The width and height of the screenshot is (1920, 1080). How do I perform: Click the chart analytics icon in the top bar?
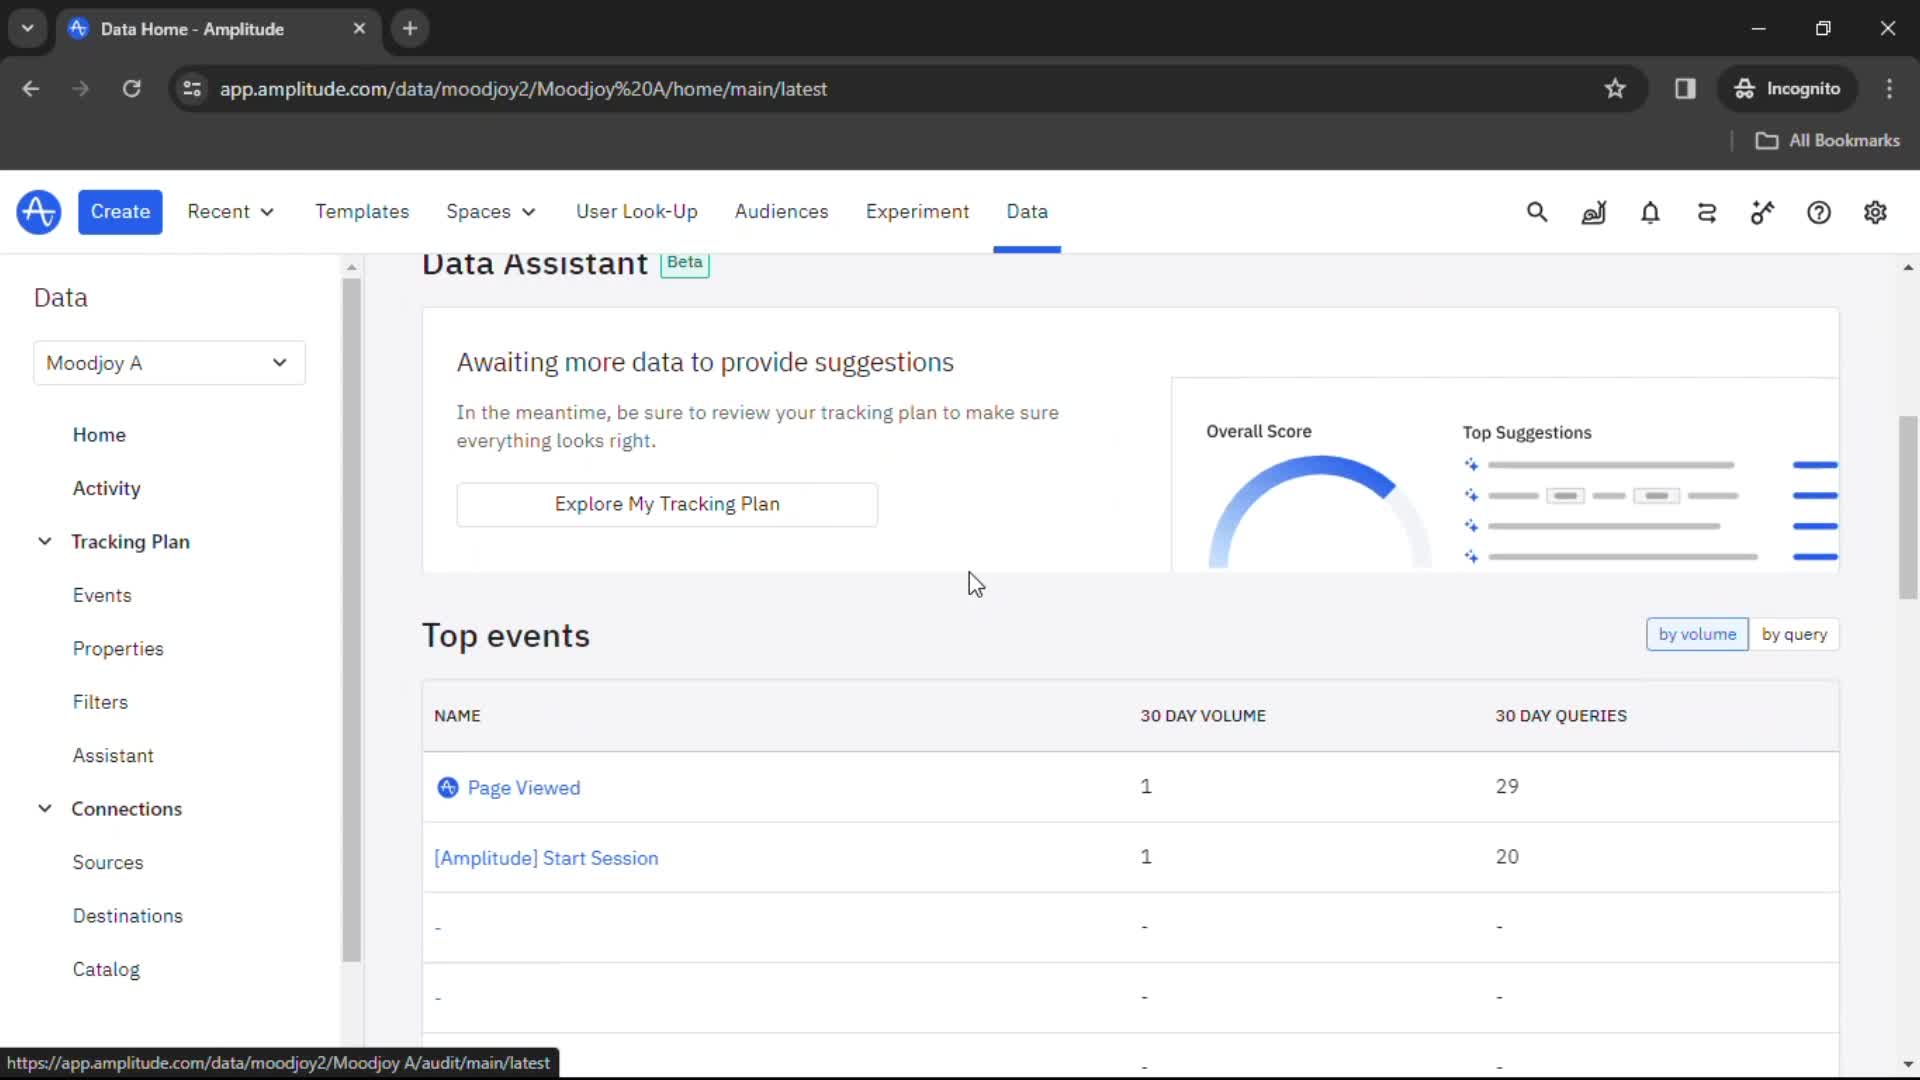coord(1594,212)
